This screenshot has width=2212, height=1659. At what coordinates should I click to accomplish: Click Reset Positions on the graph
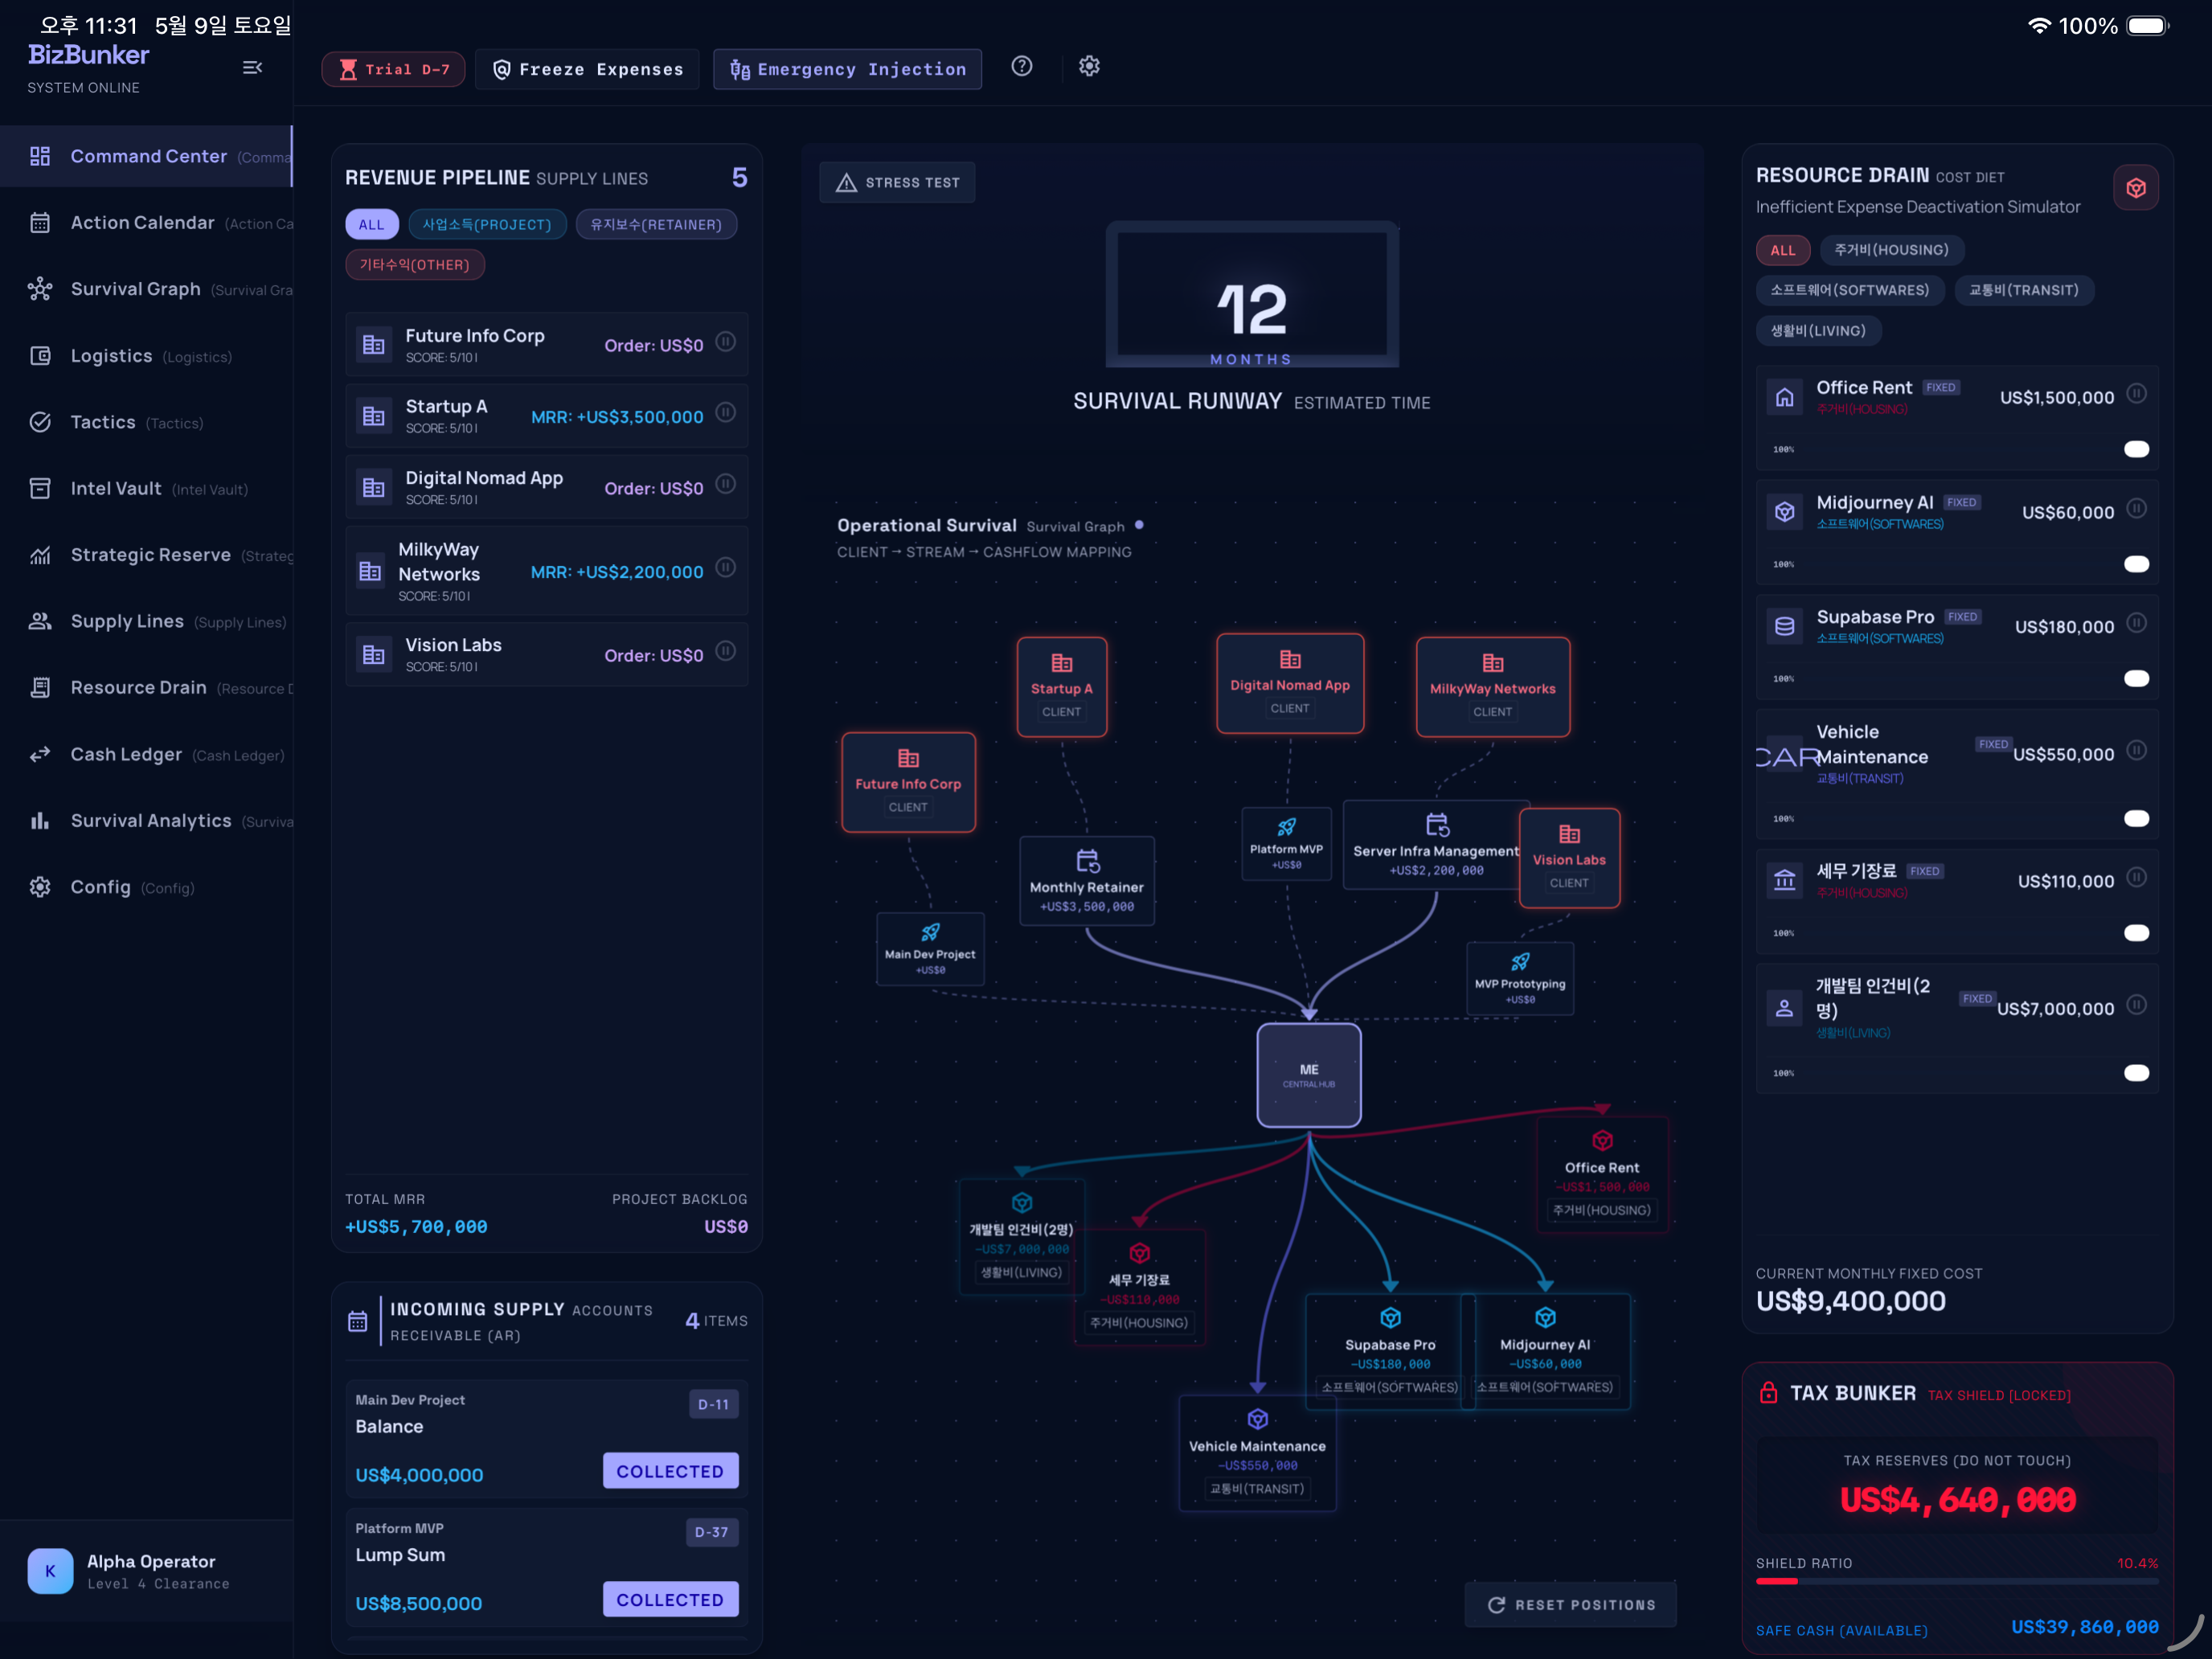point(1570,1605)
